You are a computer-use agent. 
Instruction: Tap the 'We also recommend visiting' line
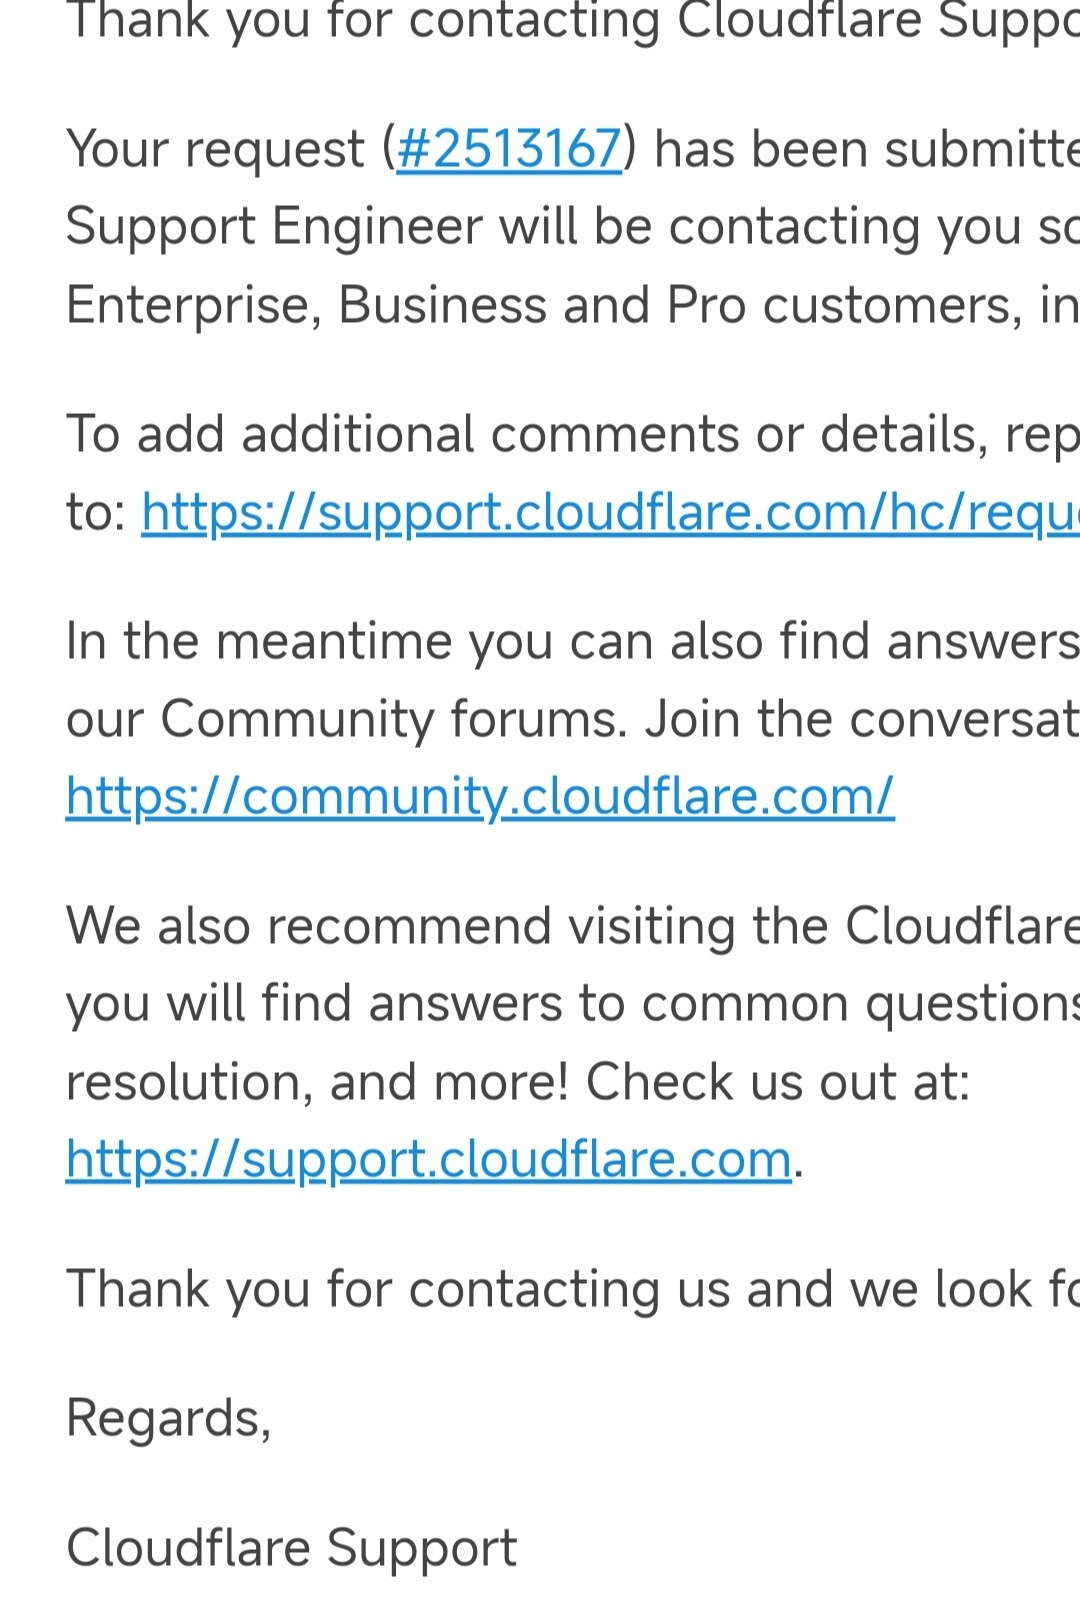tap(573, 926)
